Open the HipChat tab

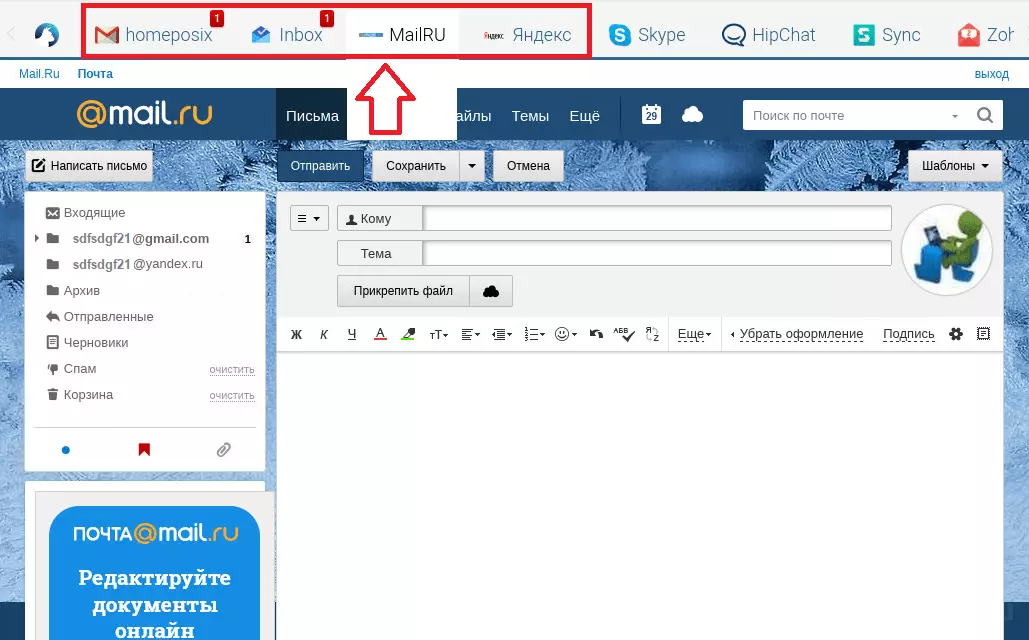768,34
